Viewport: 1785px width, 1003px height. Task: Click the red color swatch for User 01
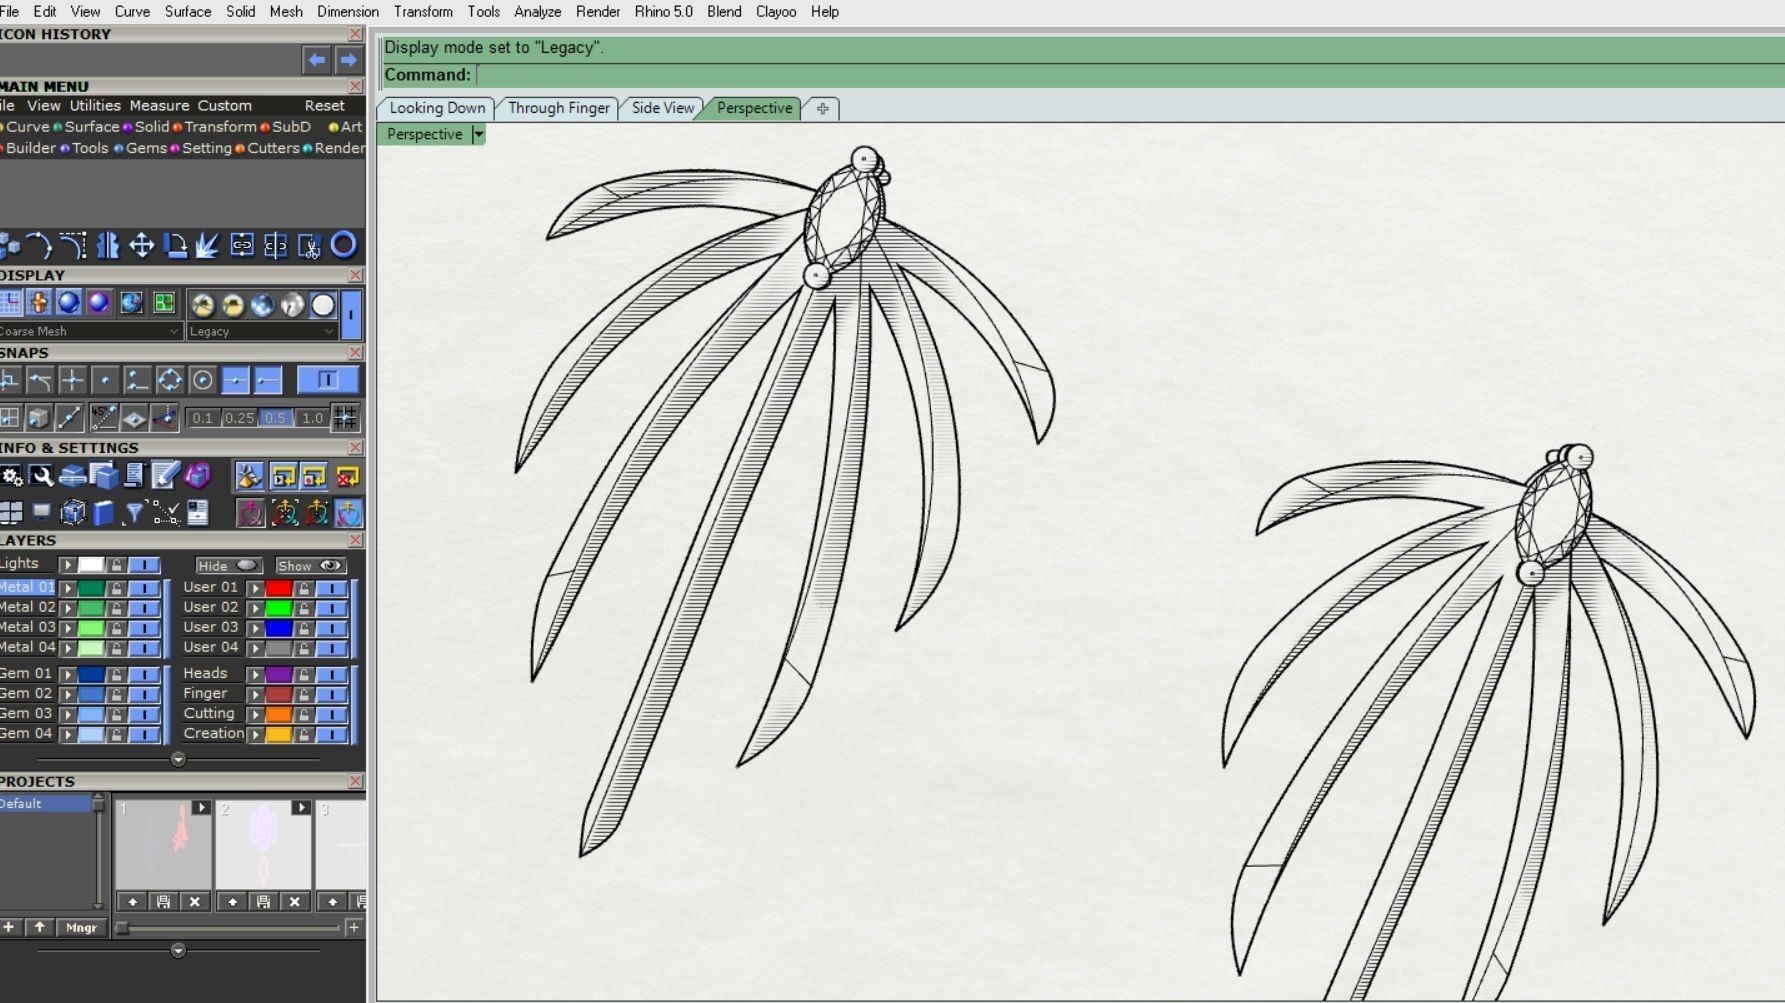[x=279, y=587]
